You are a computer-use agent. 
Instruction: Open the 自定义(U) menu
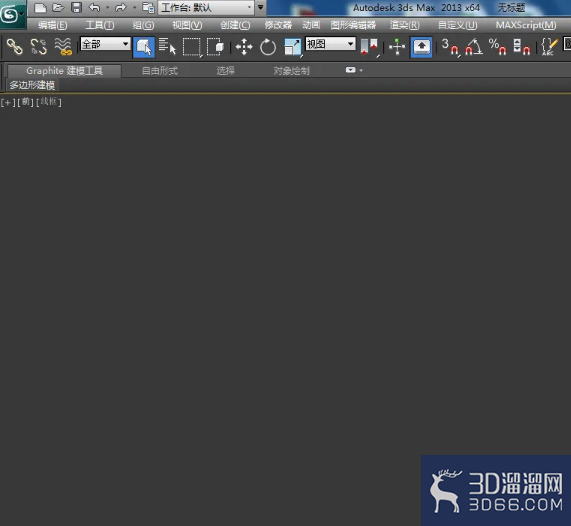[x=458, y=25]
